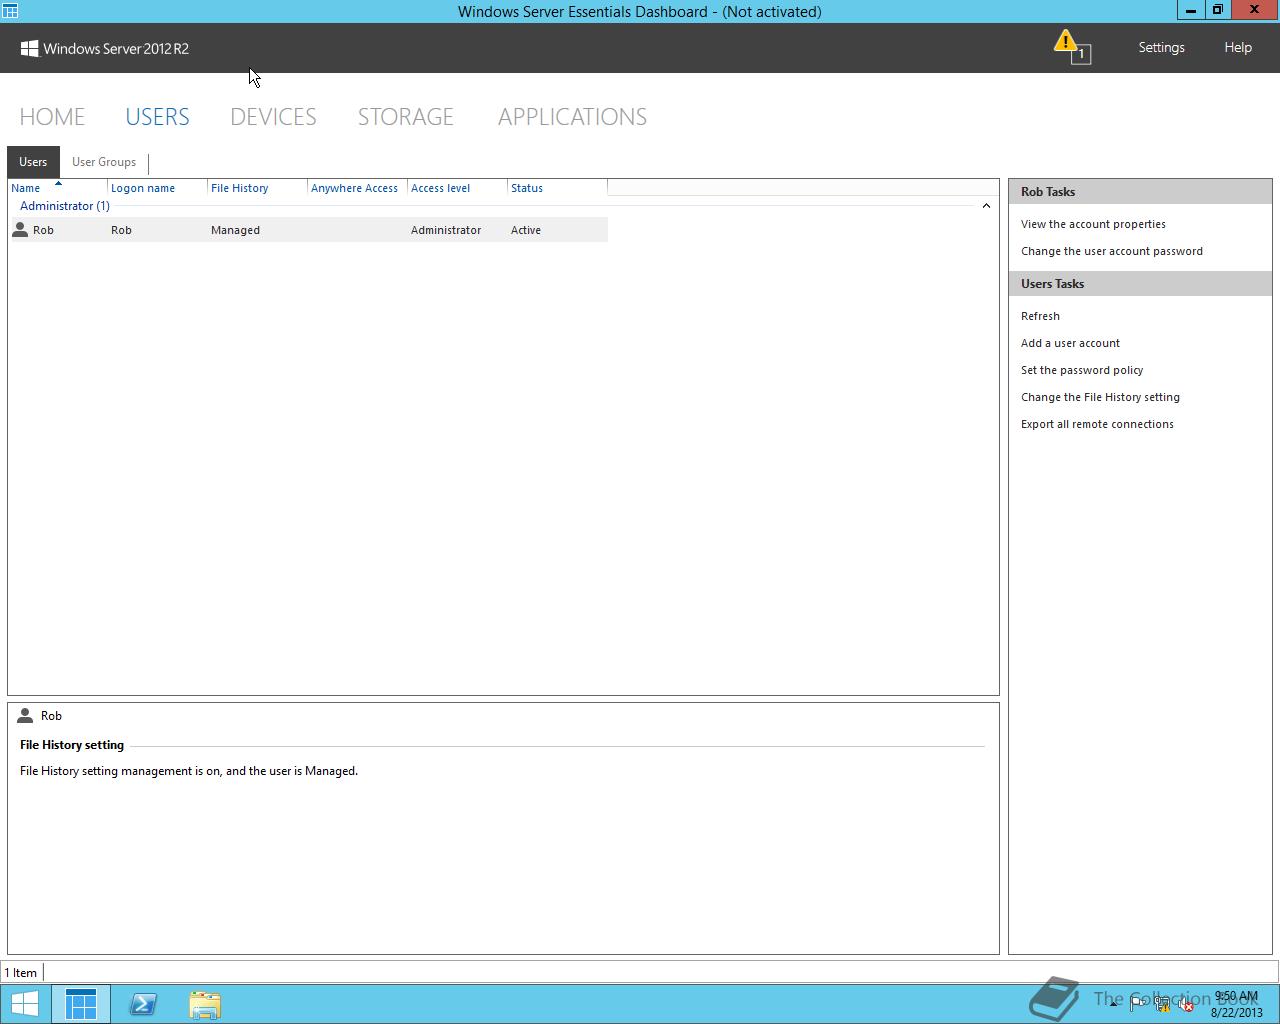Open the DEVICES section
Image resolution: width=1280 pixels, height=1024 pixels.
(x=273, y=116)
